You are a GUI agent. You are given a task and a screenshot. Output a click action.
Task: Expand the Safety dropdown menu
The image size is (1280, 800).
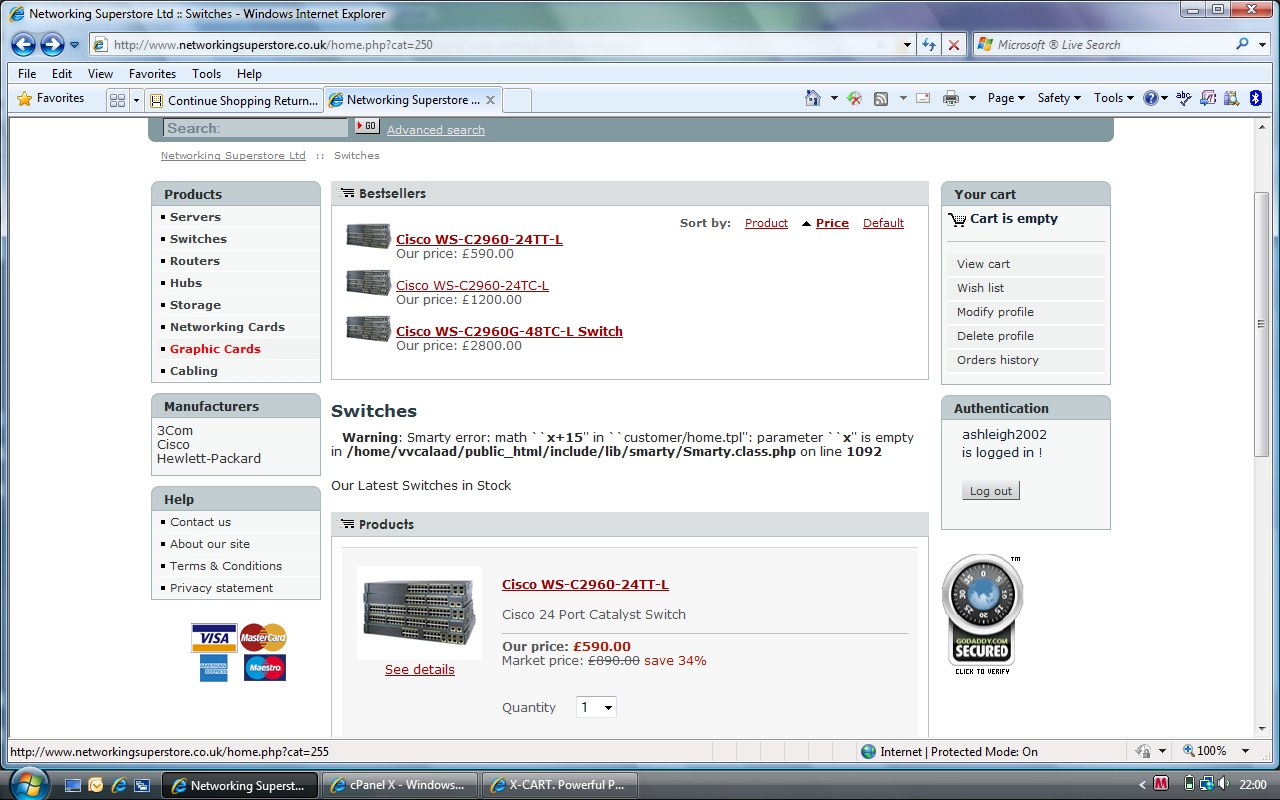(1059, 98)
